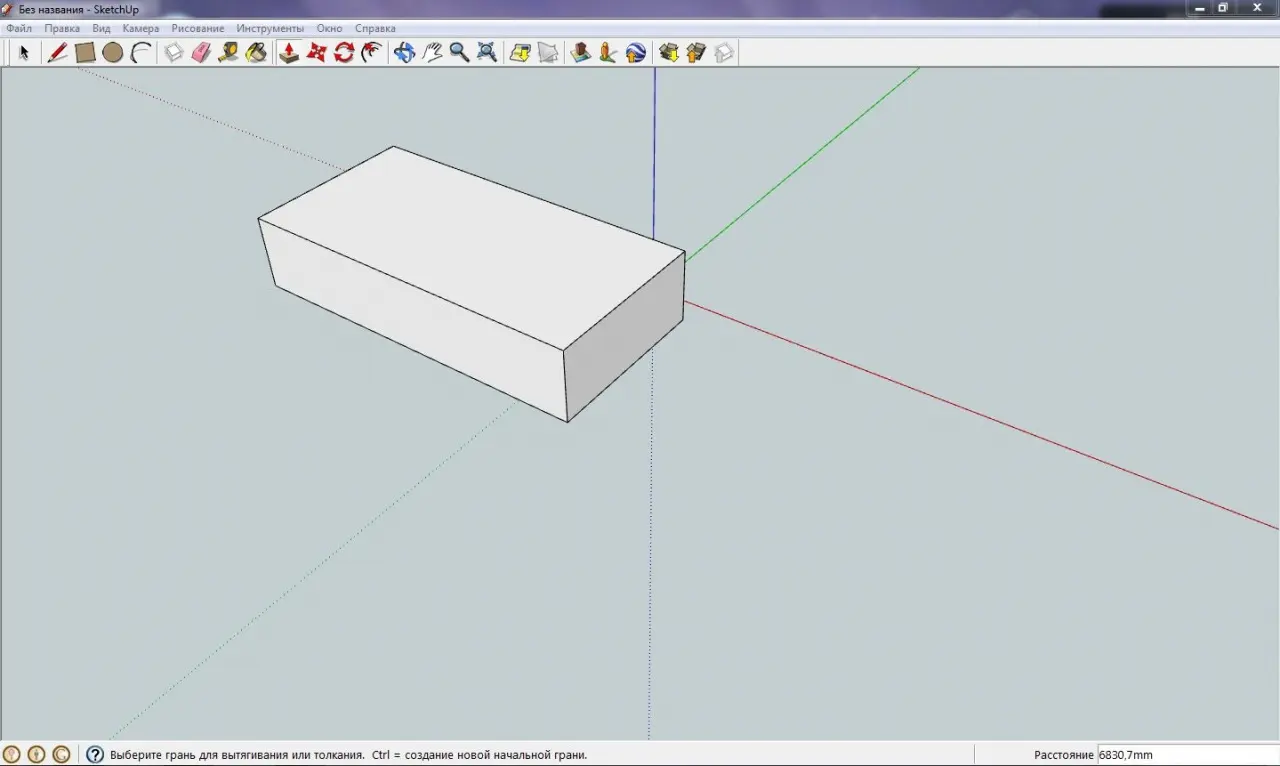Click the help question mark in status bar
This screenshot has height=766, width=1280.
pos(95,755)
